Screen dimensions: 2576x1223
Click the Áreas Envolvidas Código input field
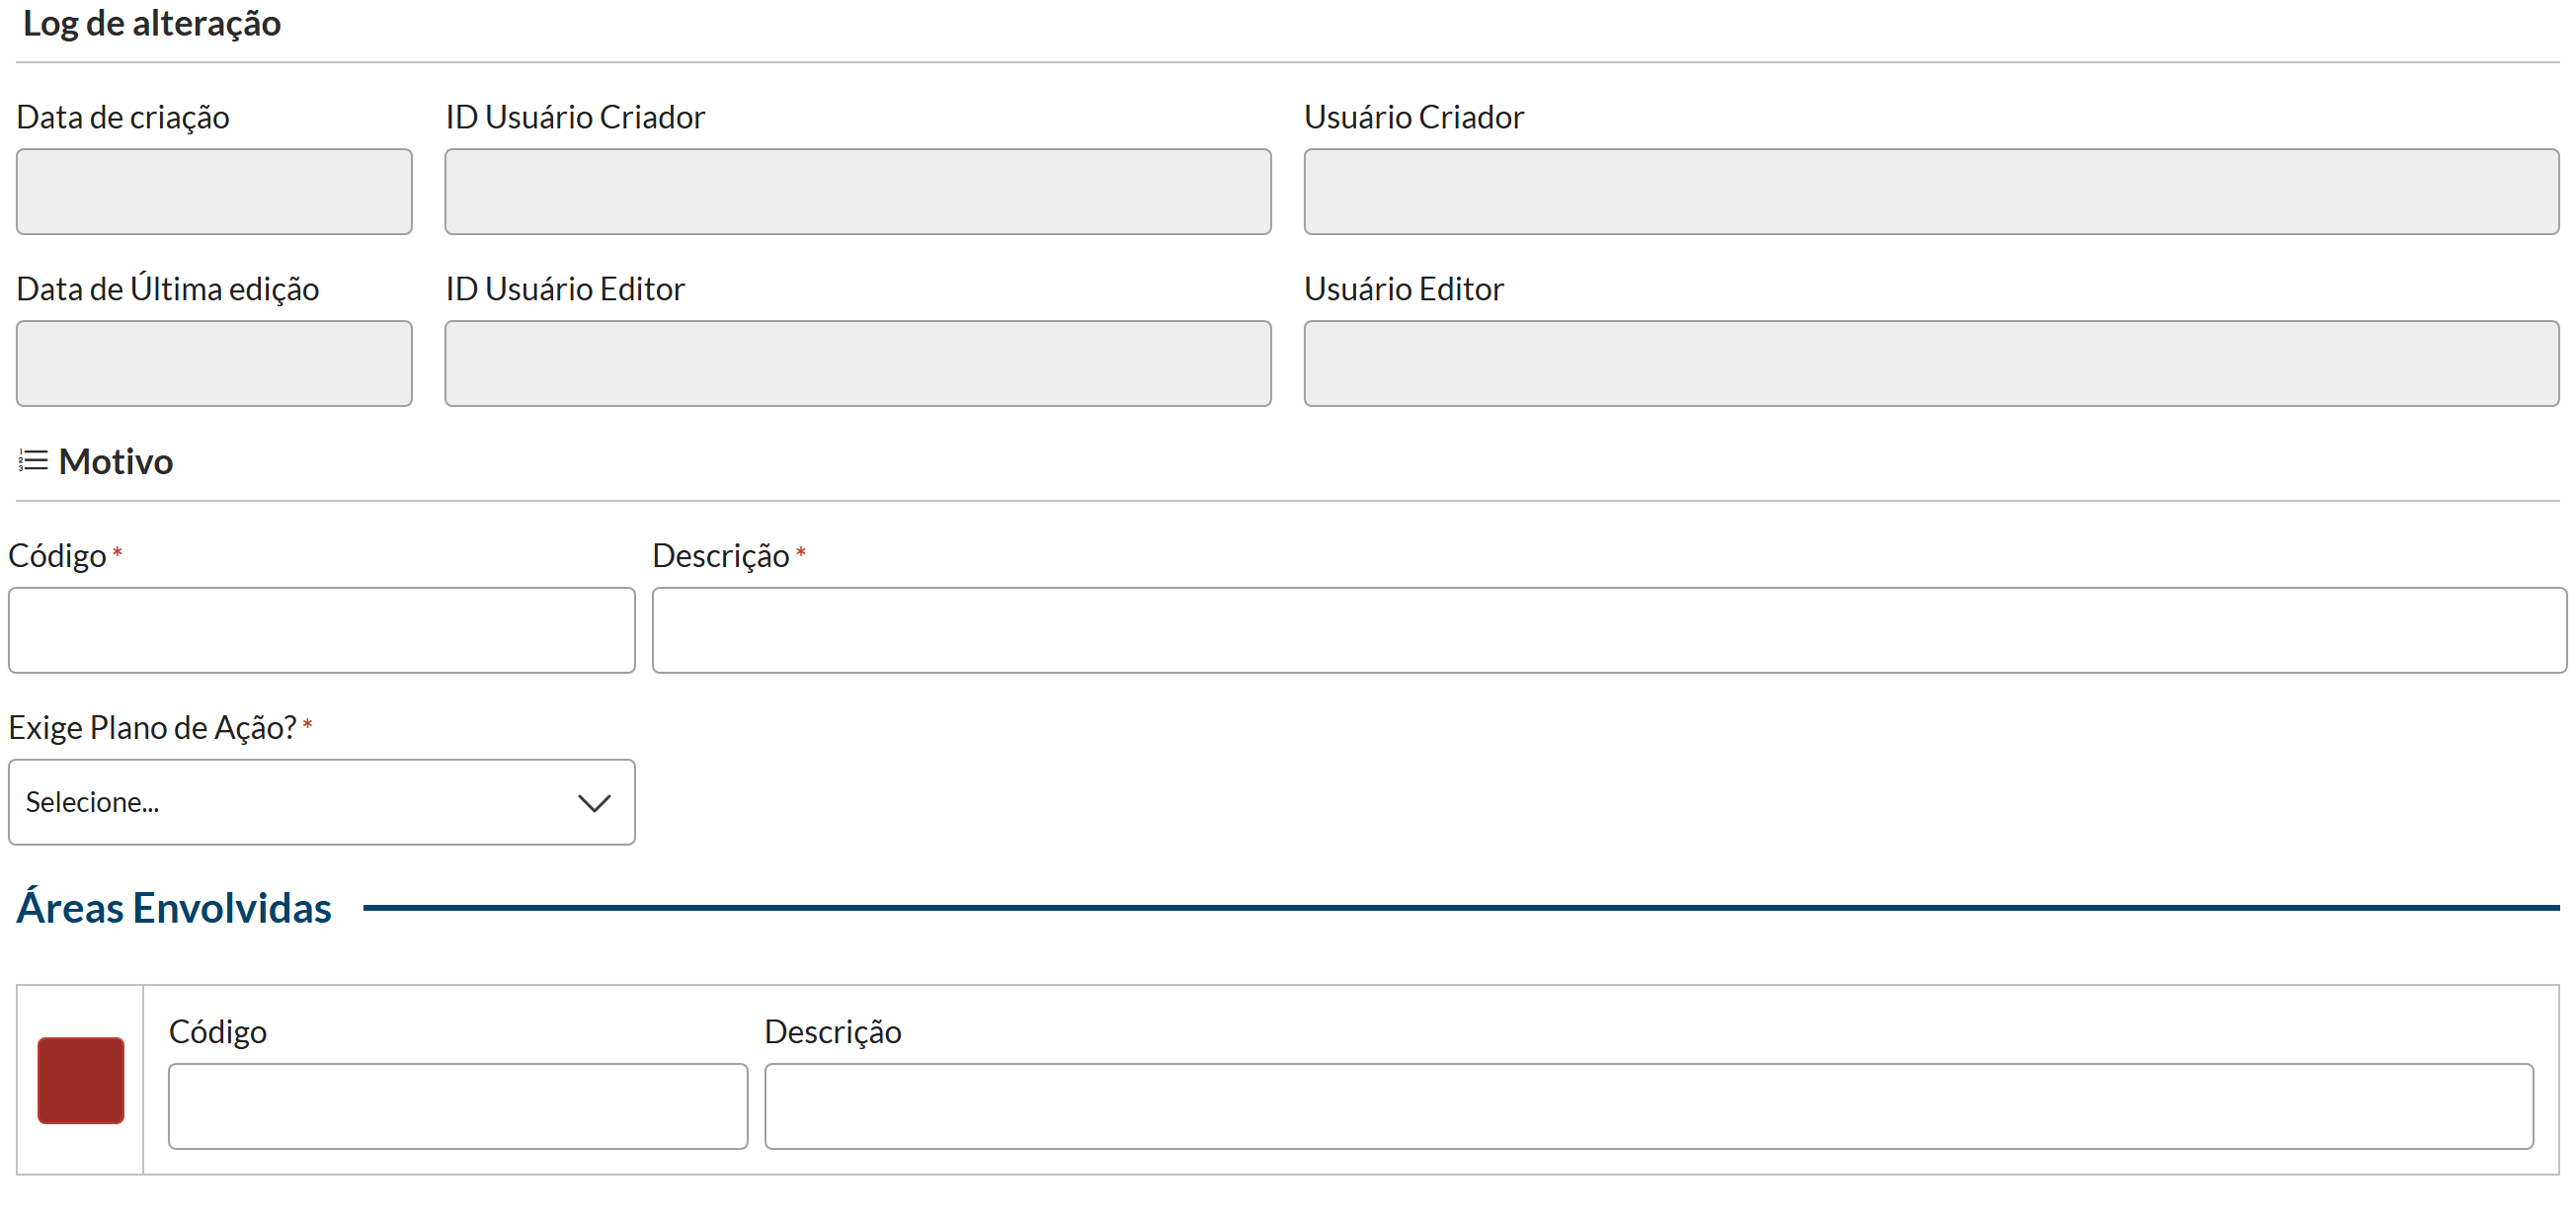458,1106
